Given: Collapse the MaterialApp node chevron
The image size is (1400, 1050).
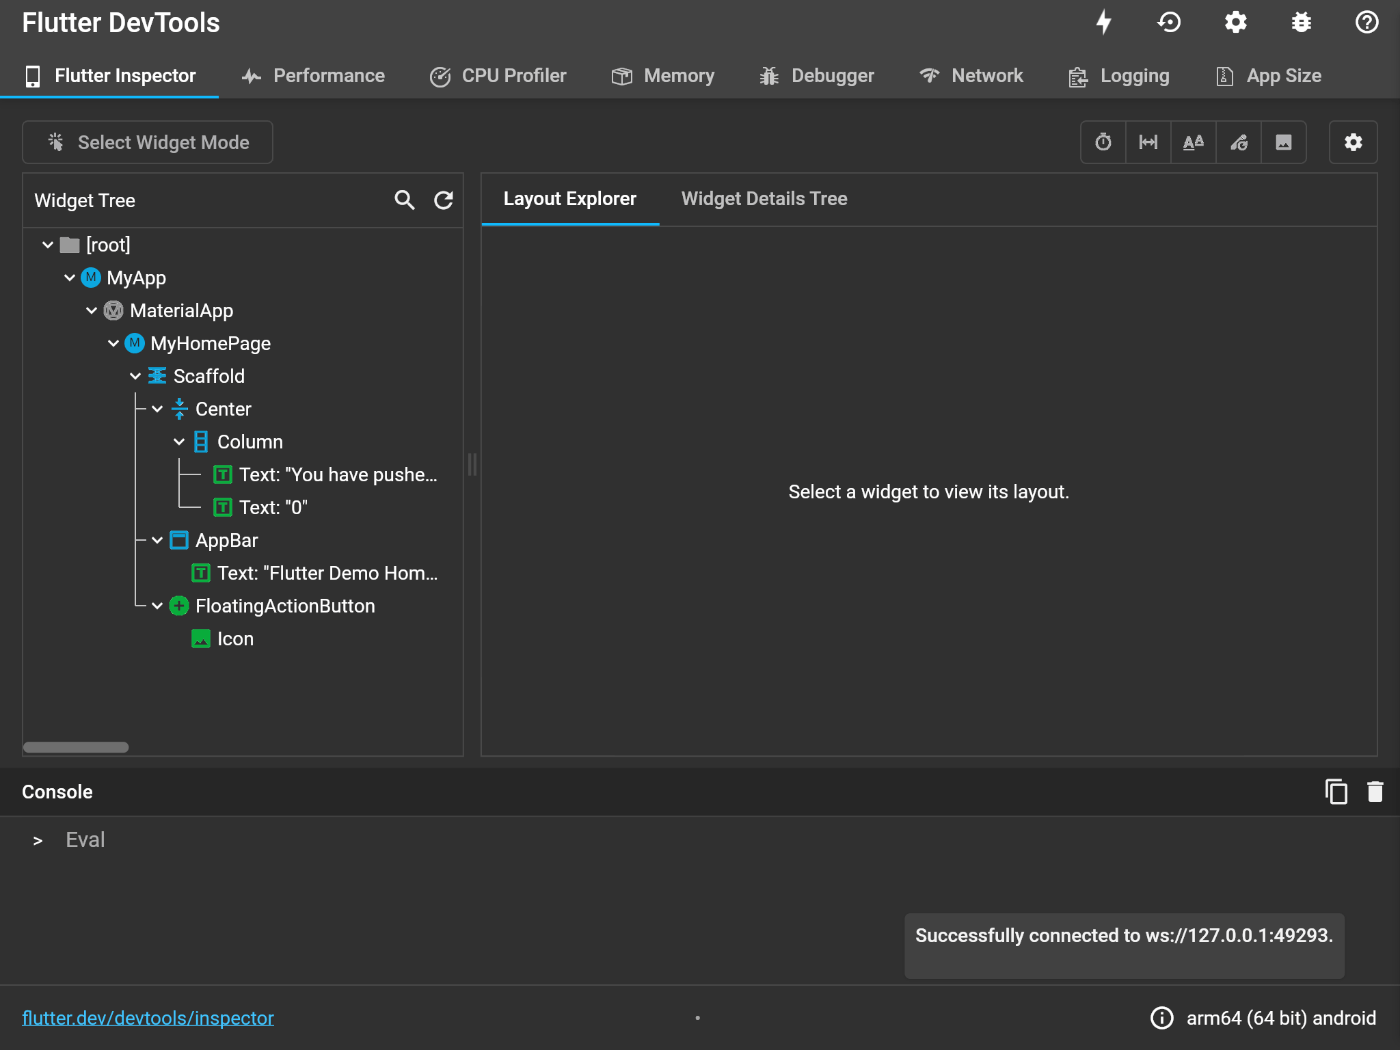Looking at the screenshot, I should point(91,311).
